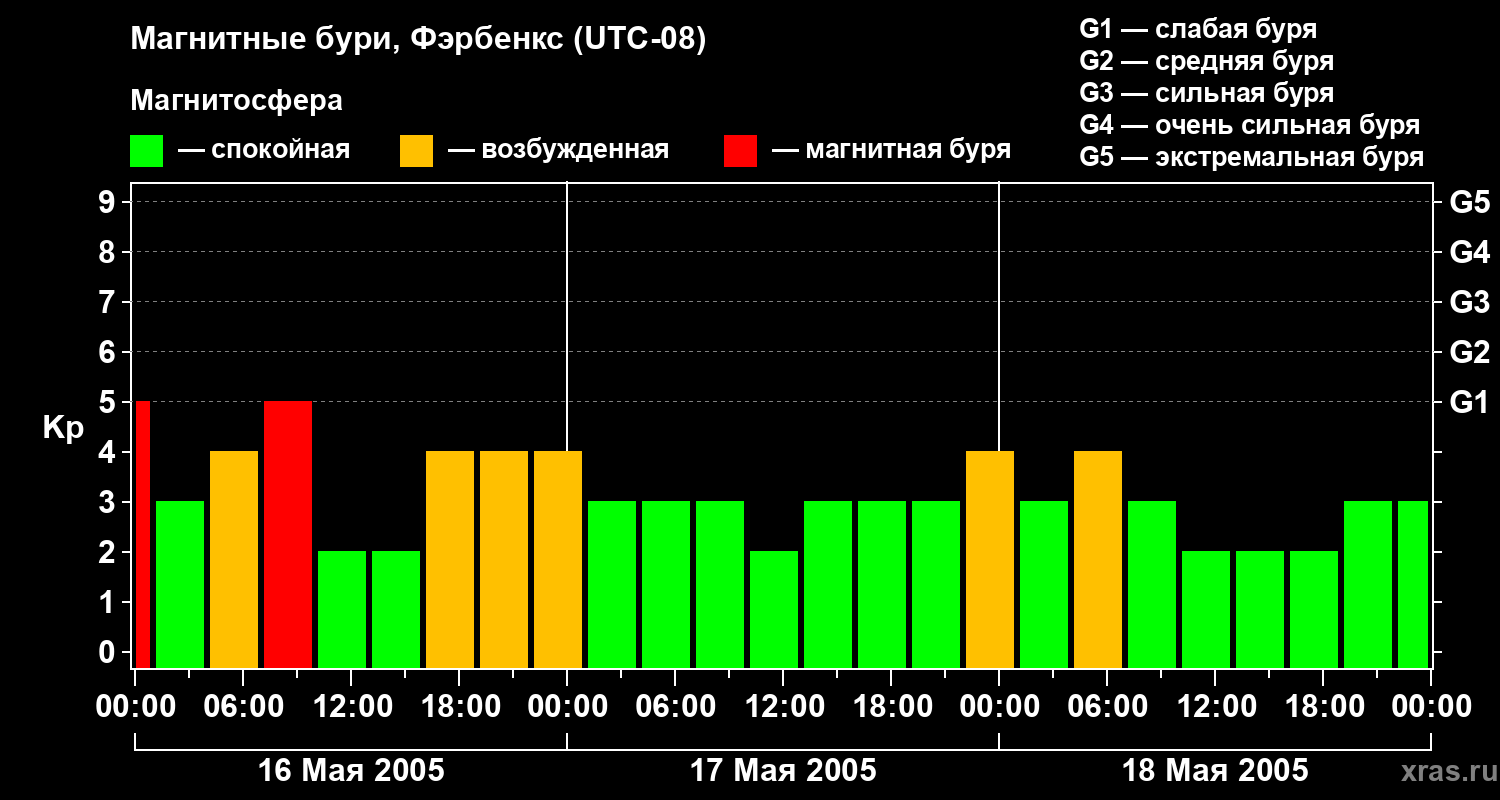The width and height of the screenshot is (1500, 800).
Task: Click the '18 Мая 2005' date label
Action: 1215,770
